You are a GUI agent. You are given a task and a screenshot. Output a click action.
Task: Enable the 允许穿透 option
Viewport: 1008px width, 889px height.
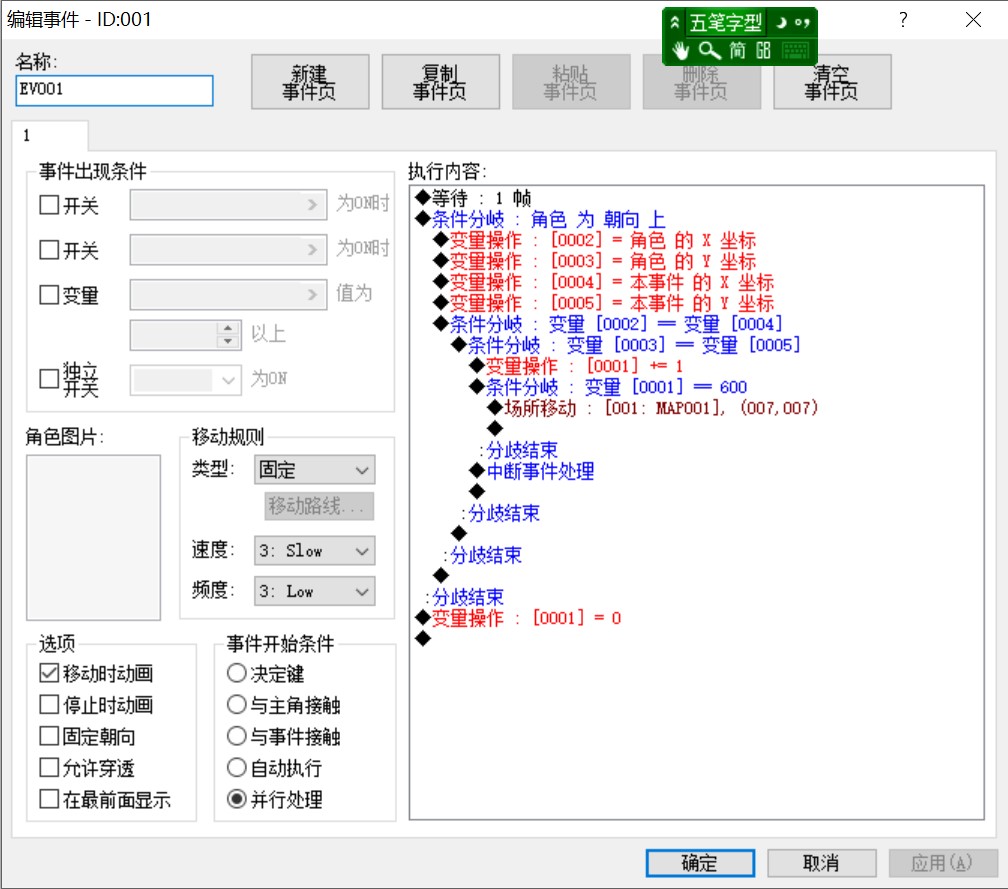(49, 768)
